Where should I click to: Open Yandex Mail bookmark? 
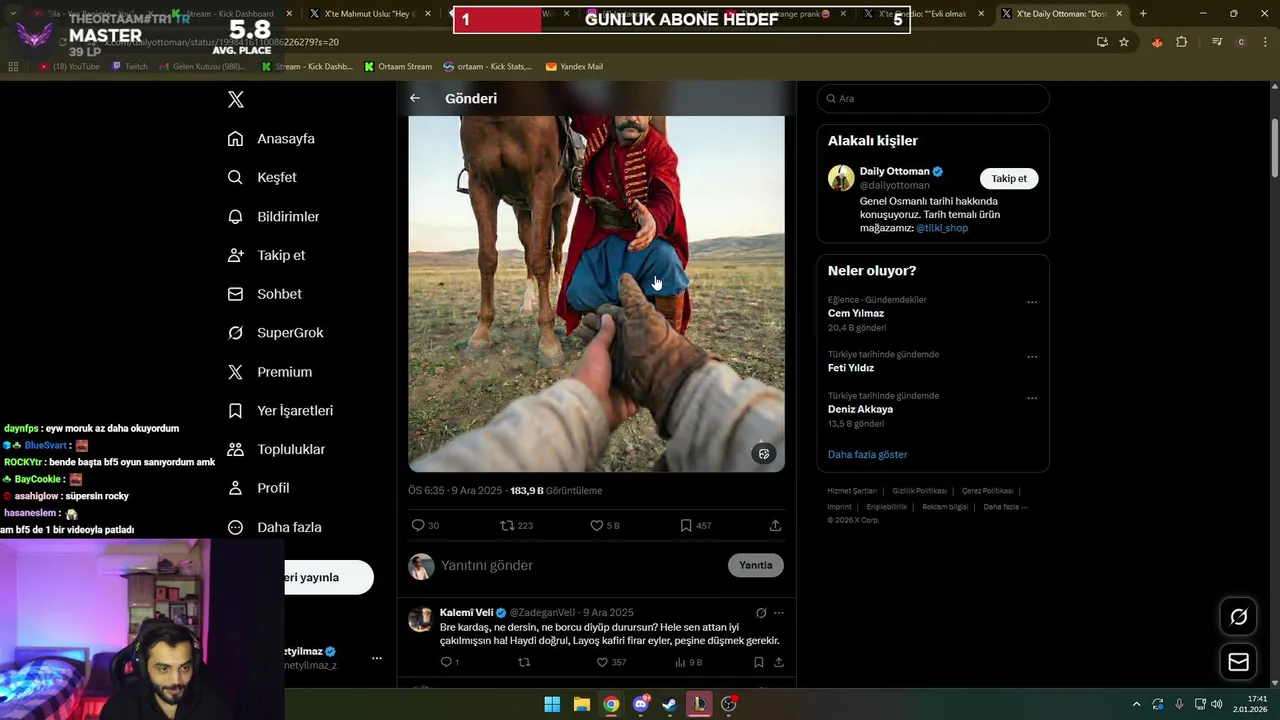[574, 67]
